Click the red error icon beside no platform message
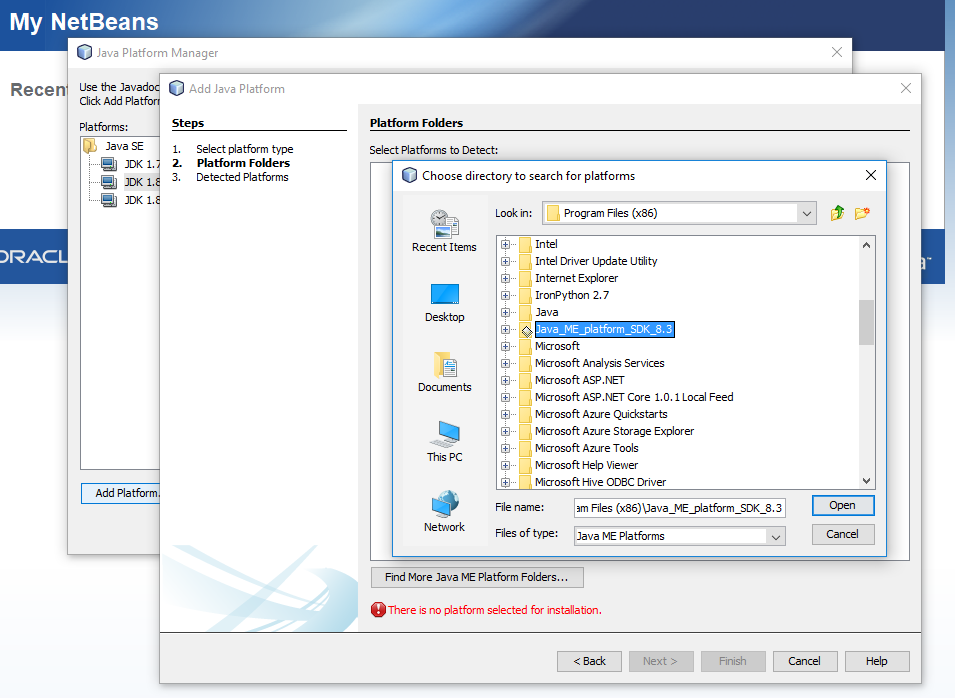955x698 pixels. (x=378, y=610)
